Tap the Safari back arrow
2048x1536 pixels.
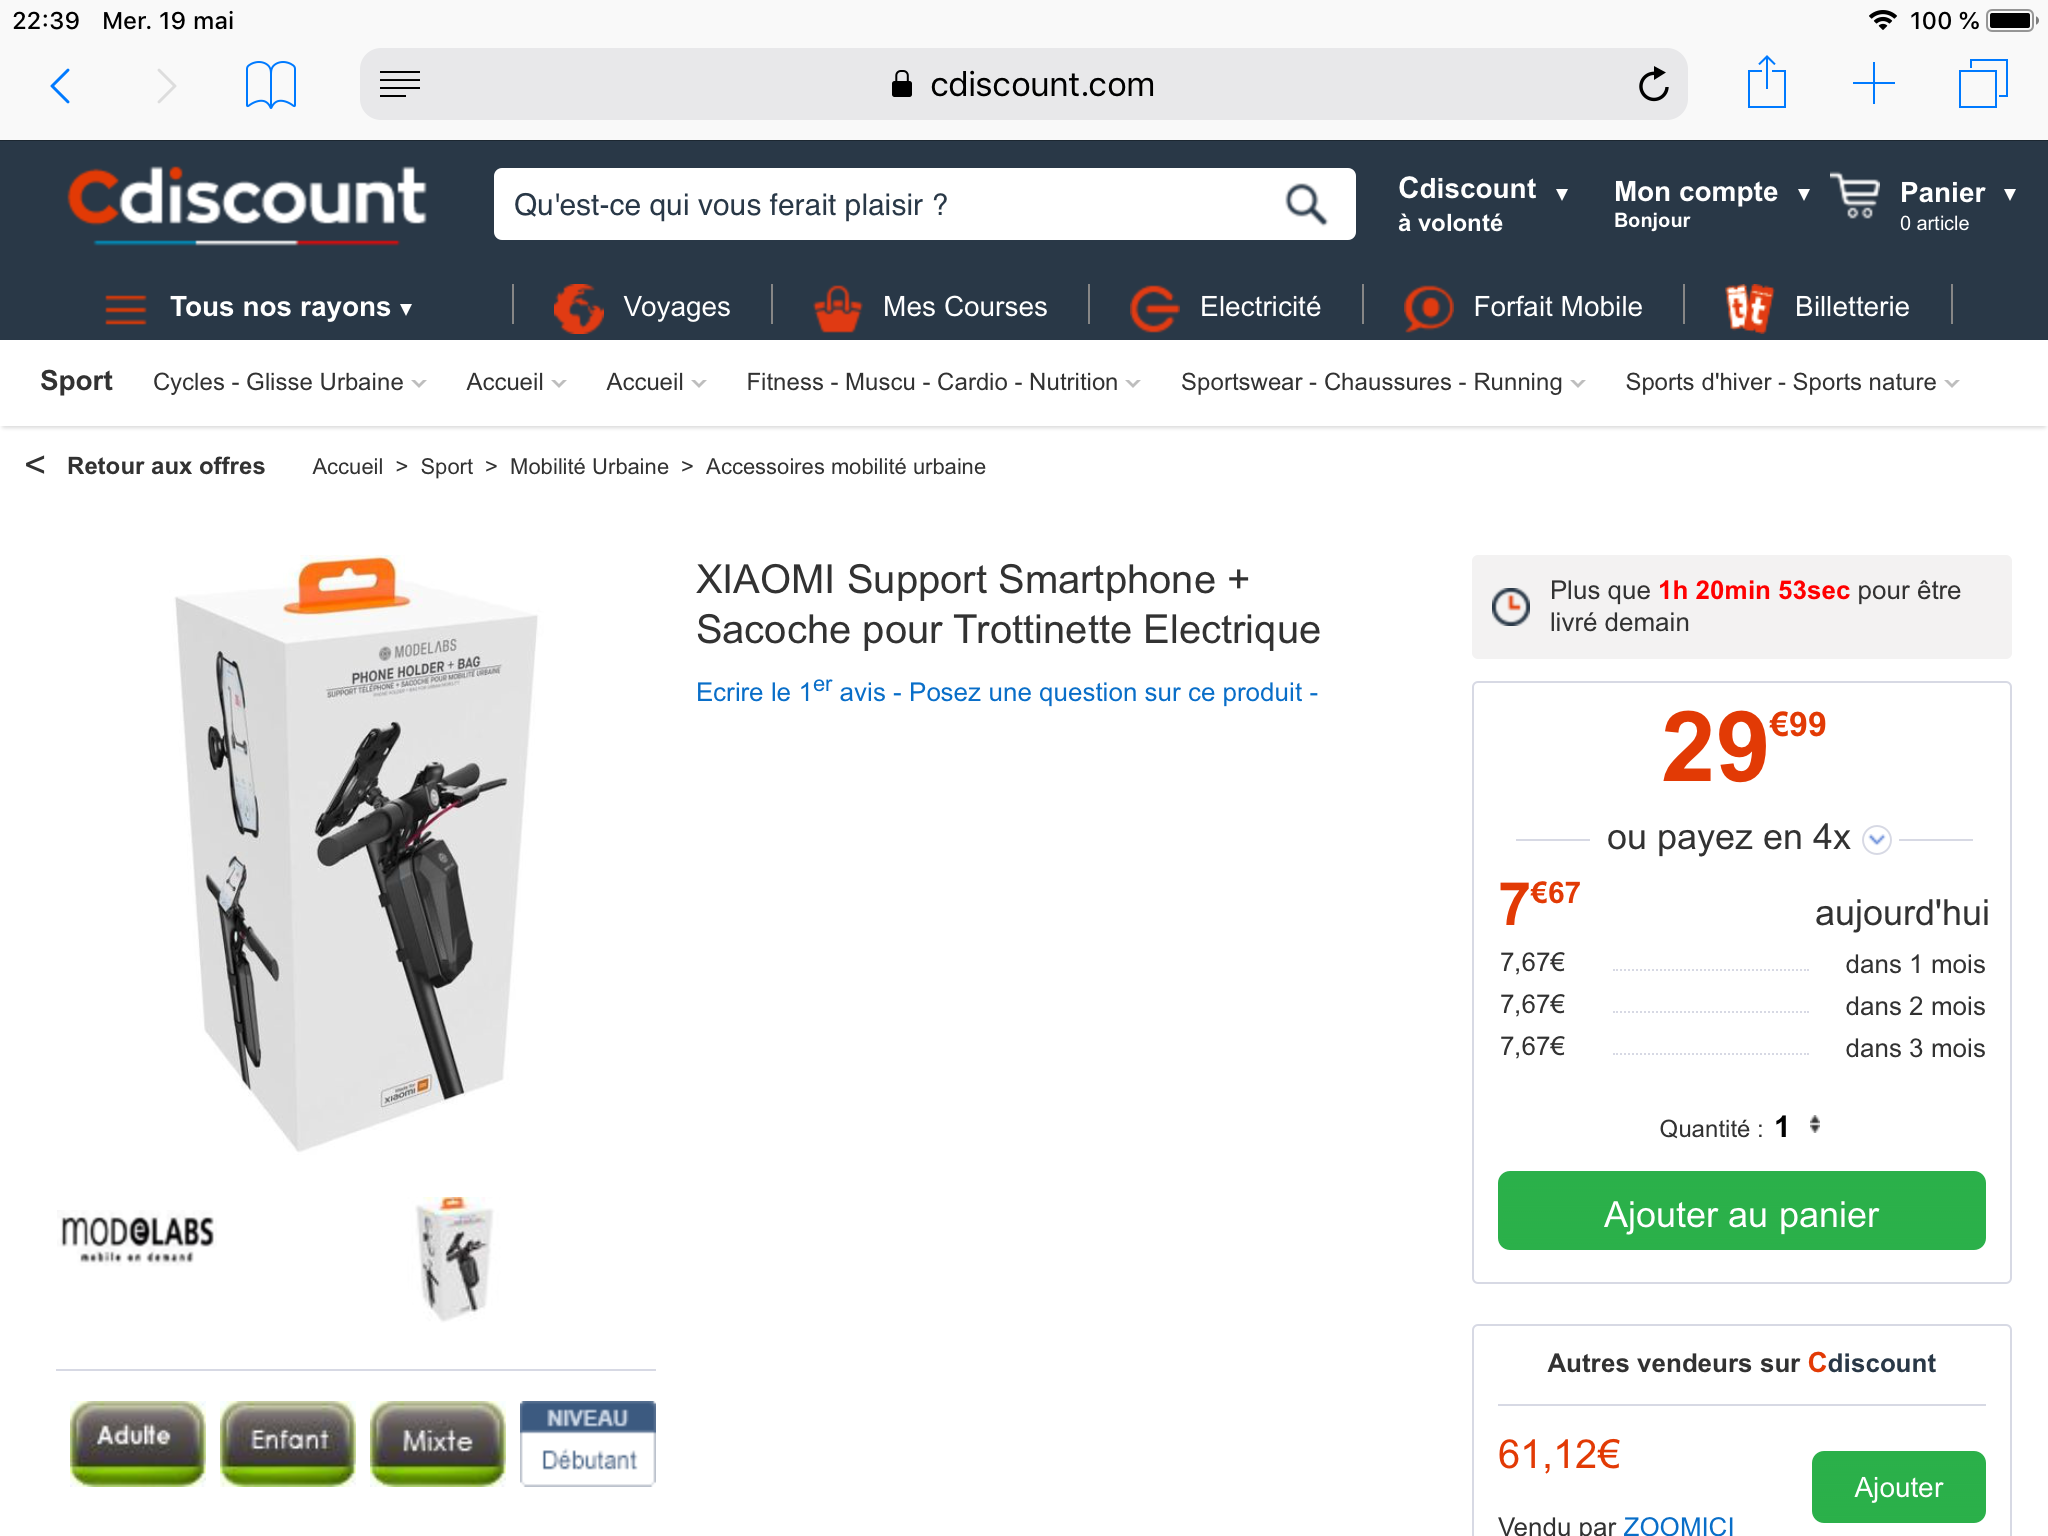point(61,86)
